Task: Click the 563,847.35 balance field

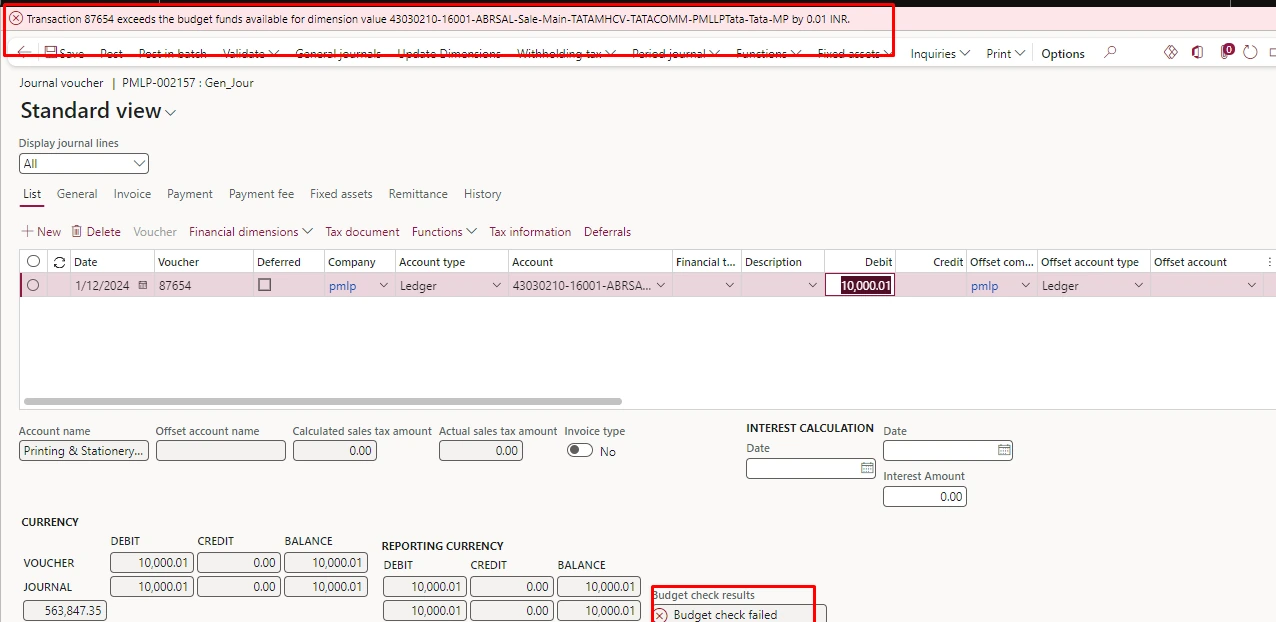Action: [x=65, y=610]
